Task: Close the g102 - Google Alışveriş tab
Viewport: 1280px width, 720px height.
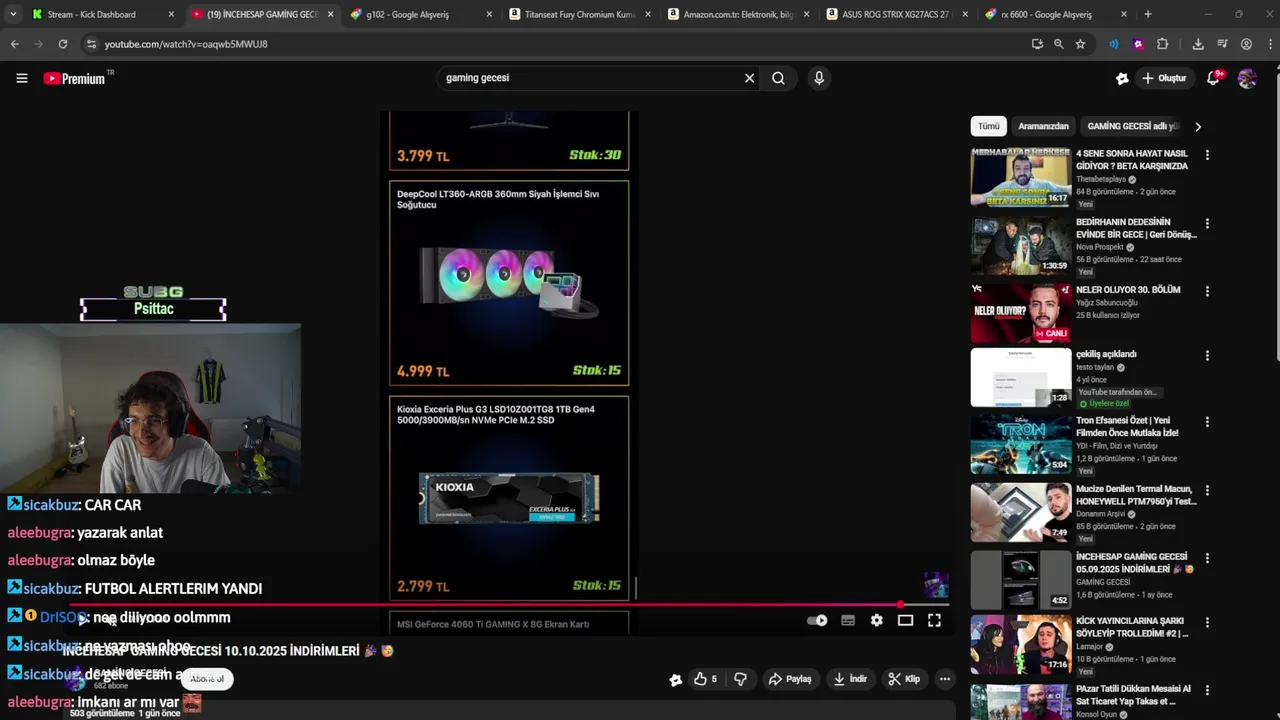Action: point(489,14)
